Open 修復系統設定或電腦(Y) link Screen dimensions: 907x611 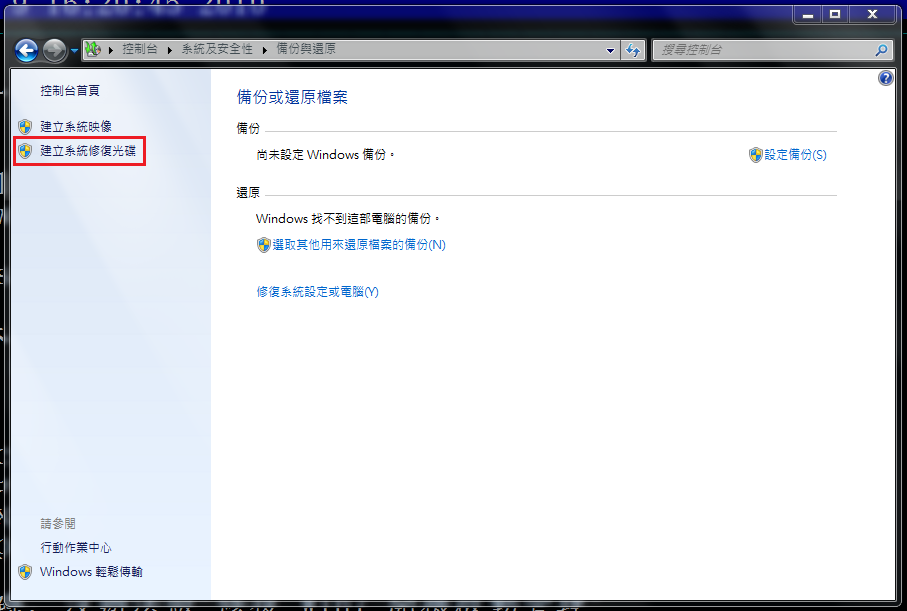318,292
